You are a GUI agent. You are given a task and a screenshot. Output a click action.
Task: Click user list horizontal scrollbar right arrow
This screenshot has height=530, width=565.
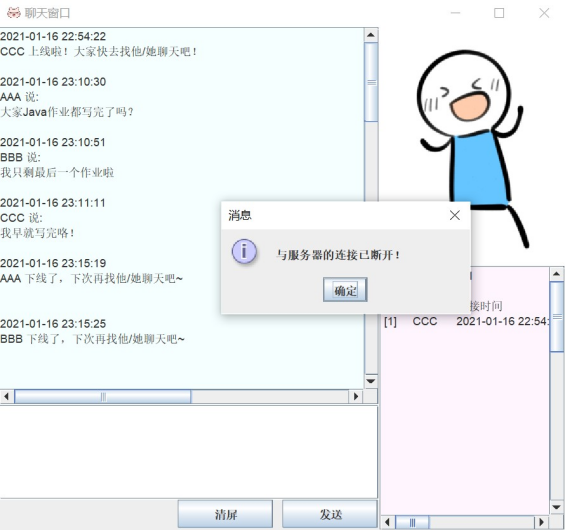541,522
